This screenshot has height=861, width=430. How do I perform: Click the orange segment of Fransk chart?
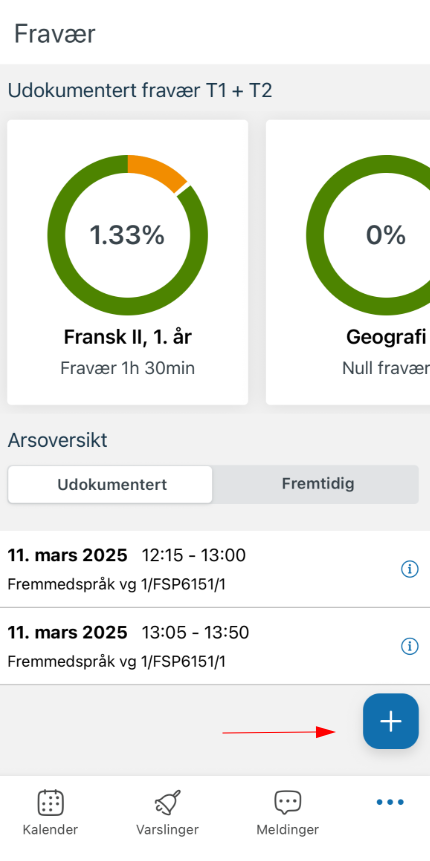click(155, 171)
